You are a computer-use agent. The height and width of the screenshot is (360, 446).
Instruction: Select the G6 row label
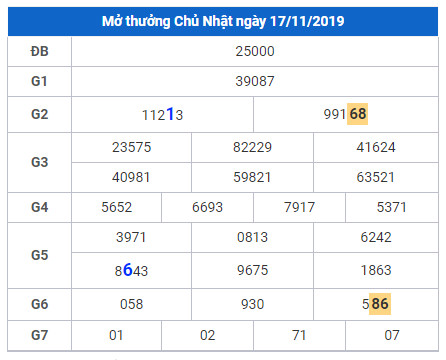coord(40,304)
